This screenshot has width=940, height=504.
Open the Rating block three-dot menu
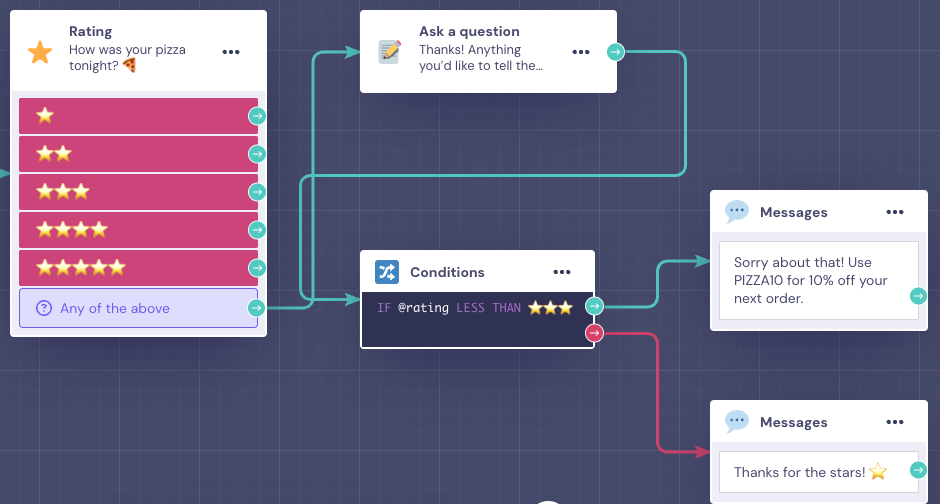pos(231,52)
